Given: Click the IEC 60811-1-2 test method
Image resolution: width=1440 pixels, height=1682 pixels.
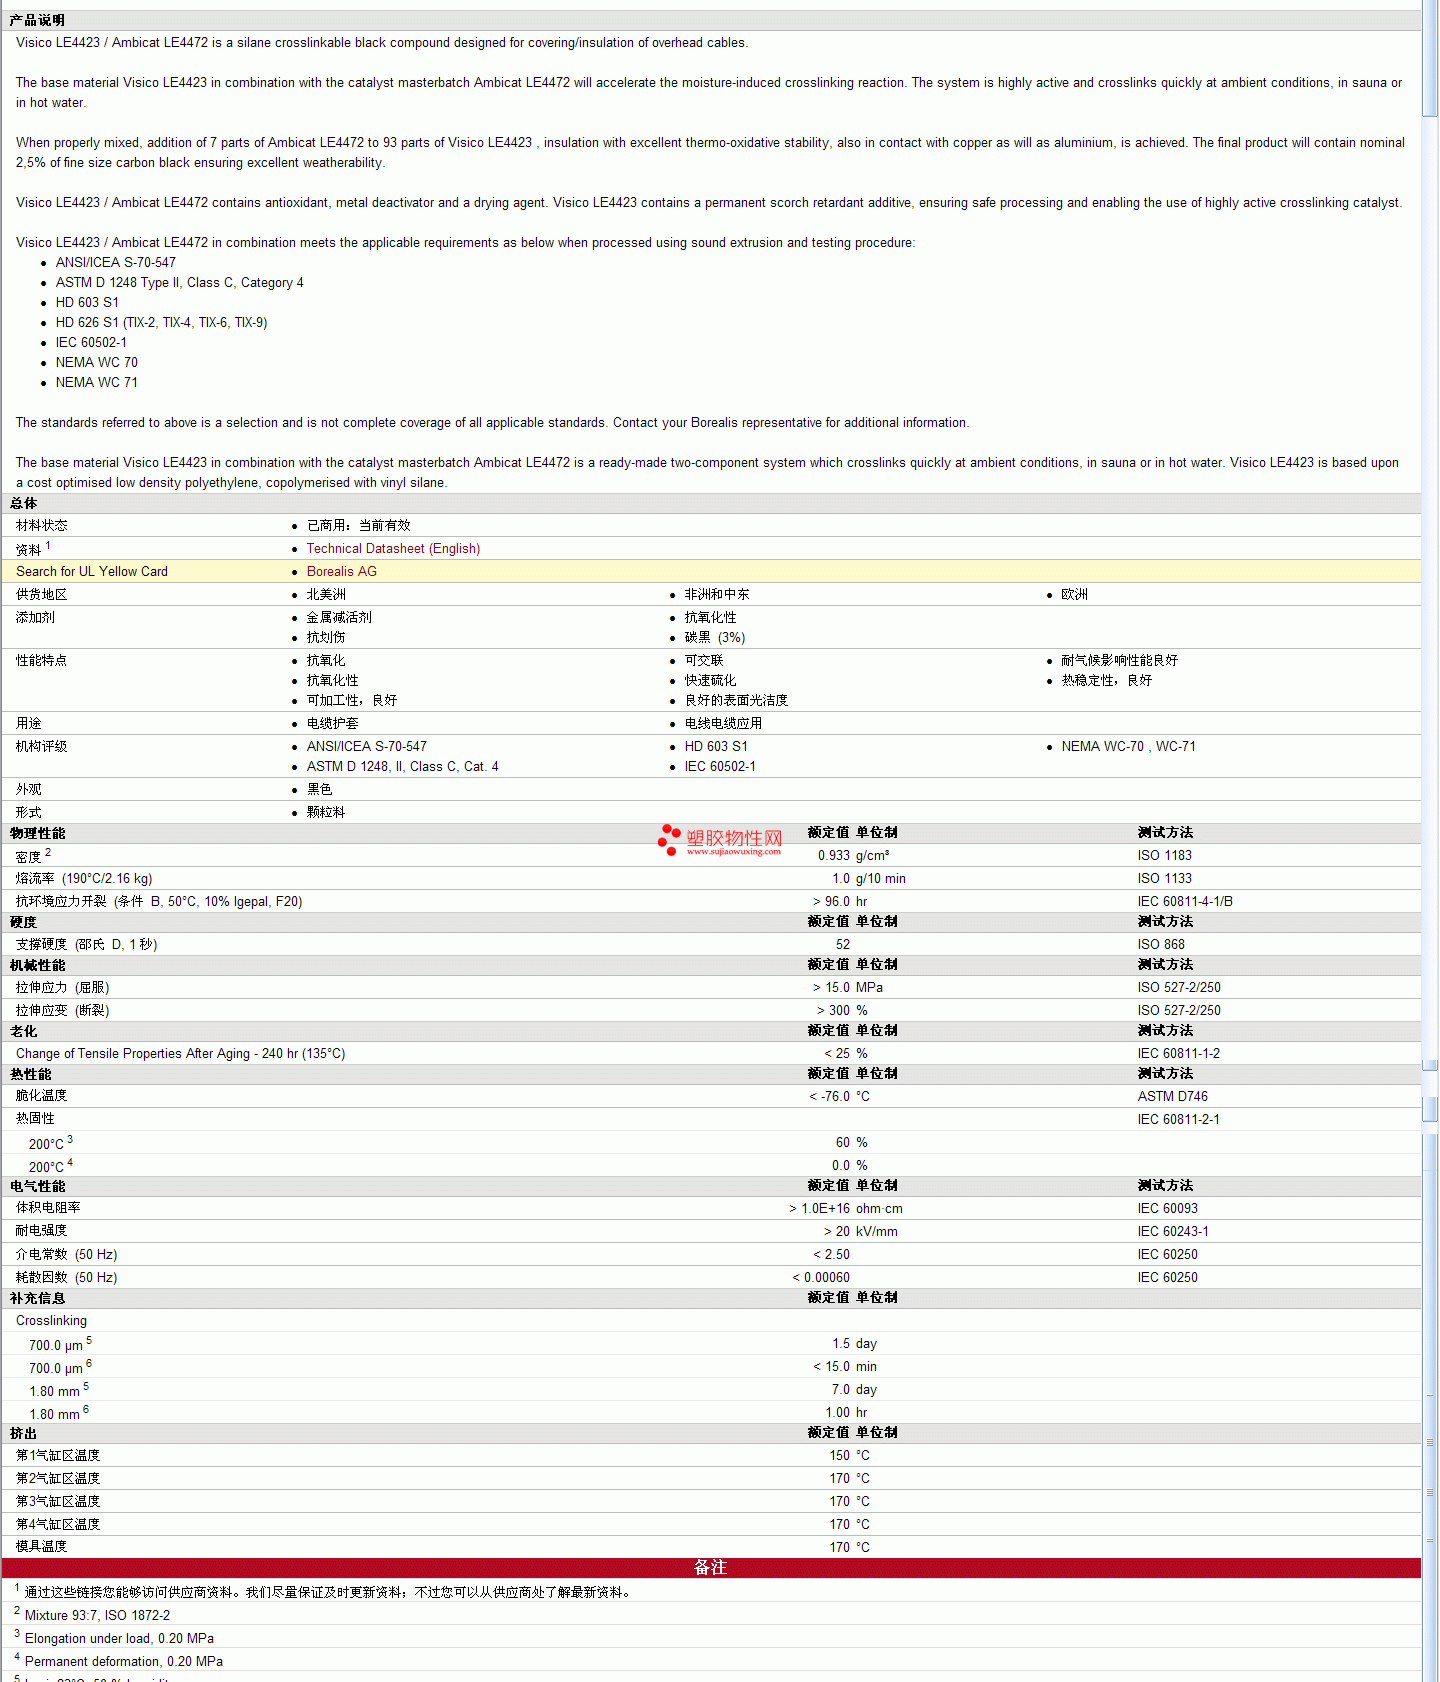Looking at the screenshot, I should point(1179,1053).
